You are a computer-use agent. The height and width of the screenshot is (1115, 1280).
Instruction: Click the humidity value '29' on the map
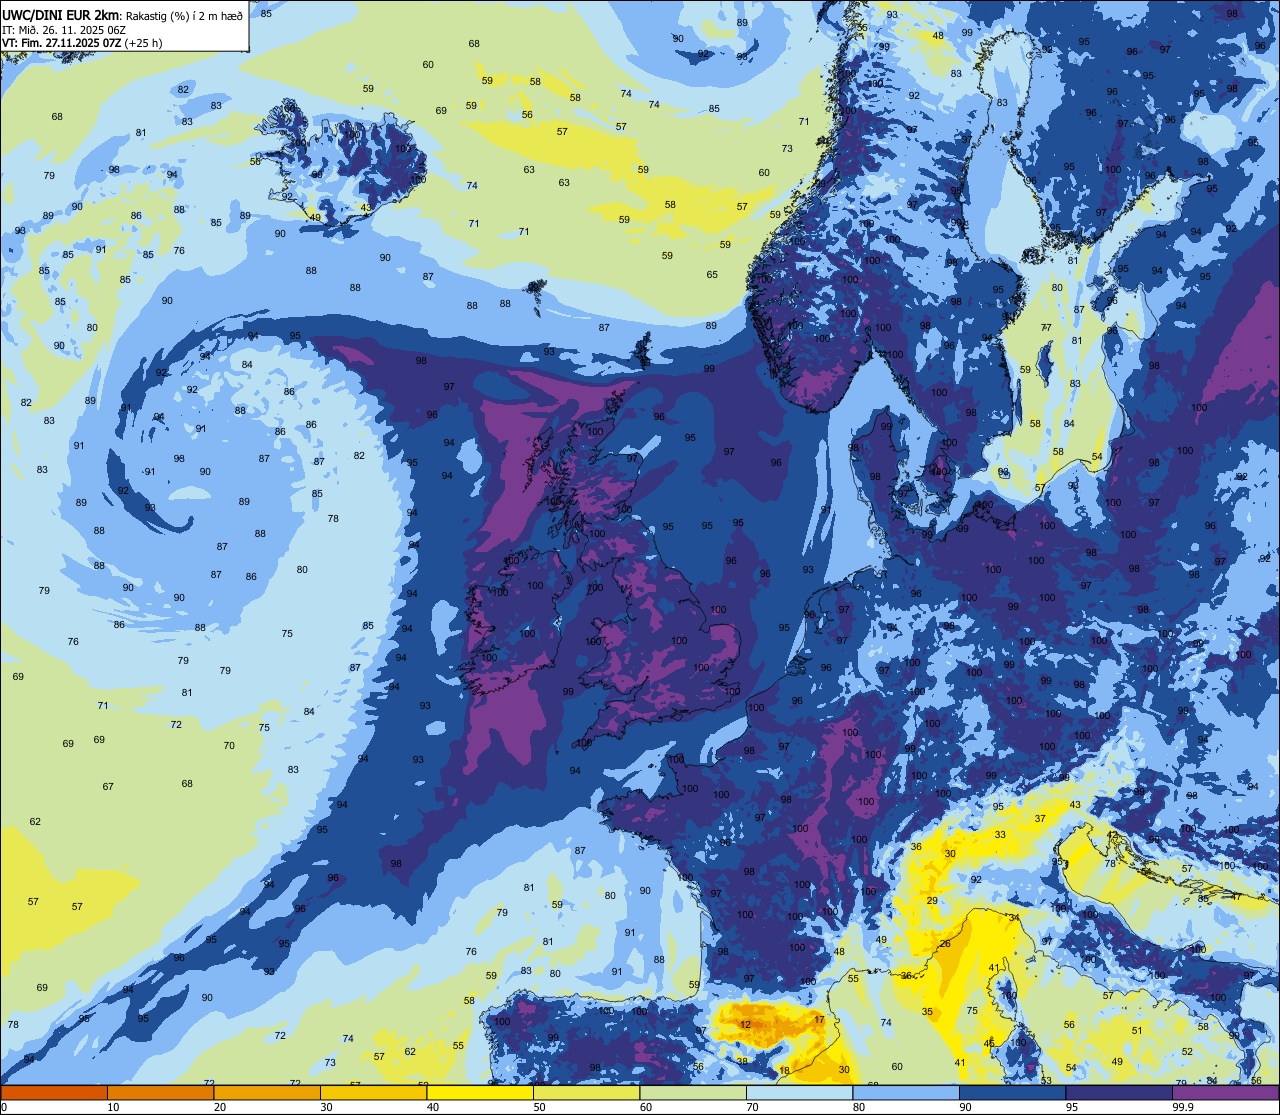[932, 901]
